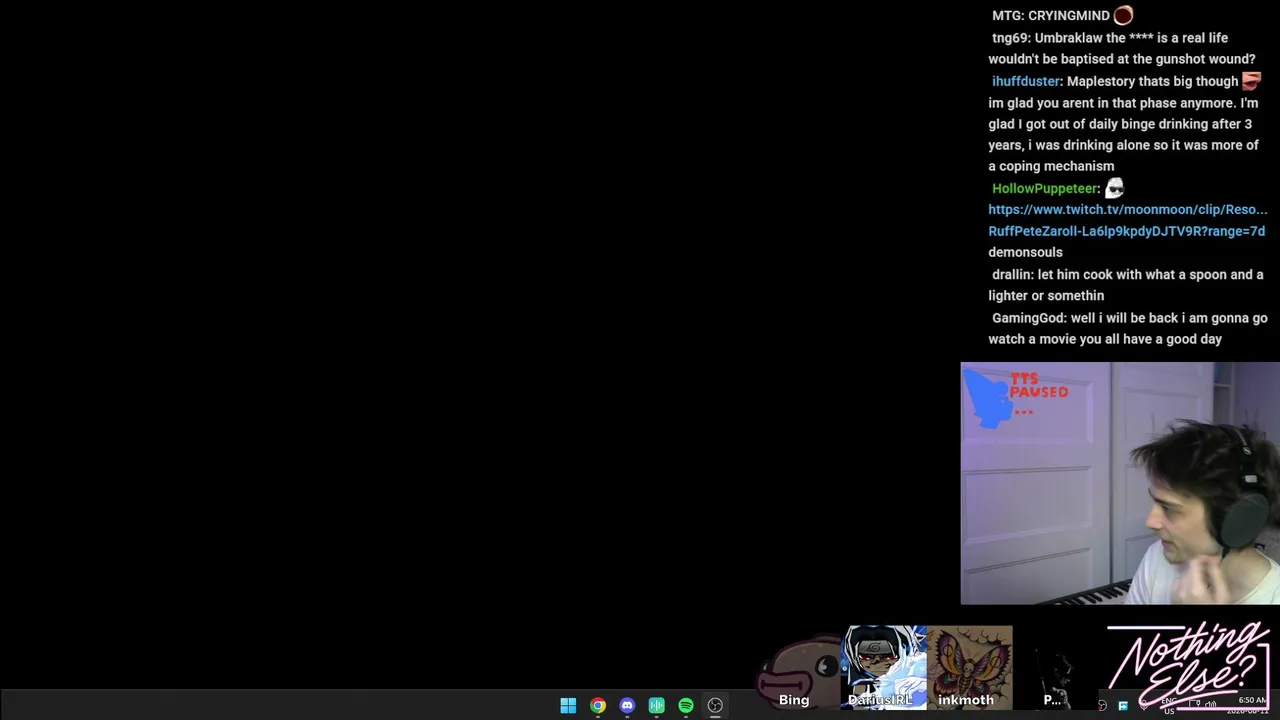The height and width of the screenshot is (720, 1280).
Task: Click the inkmoth moth avatar thumbnail
Action: pos(970,667)
